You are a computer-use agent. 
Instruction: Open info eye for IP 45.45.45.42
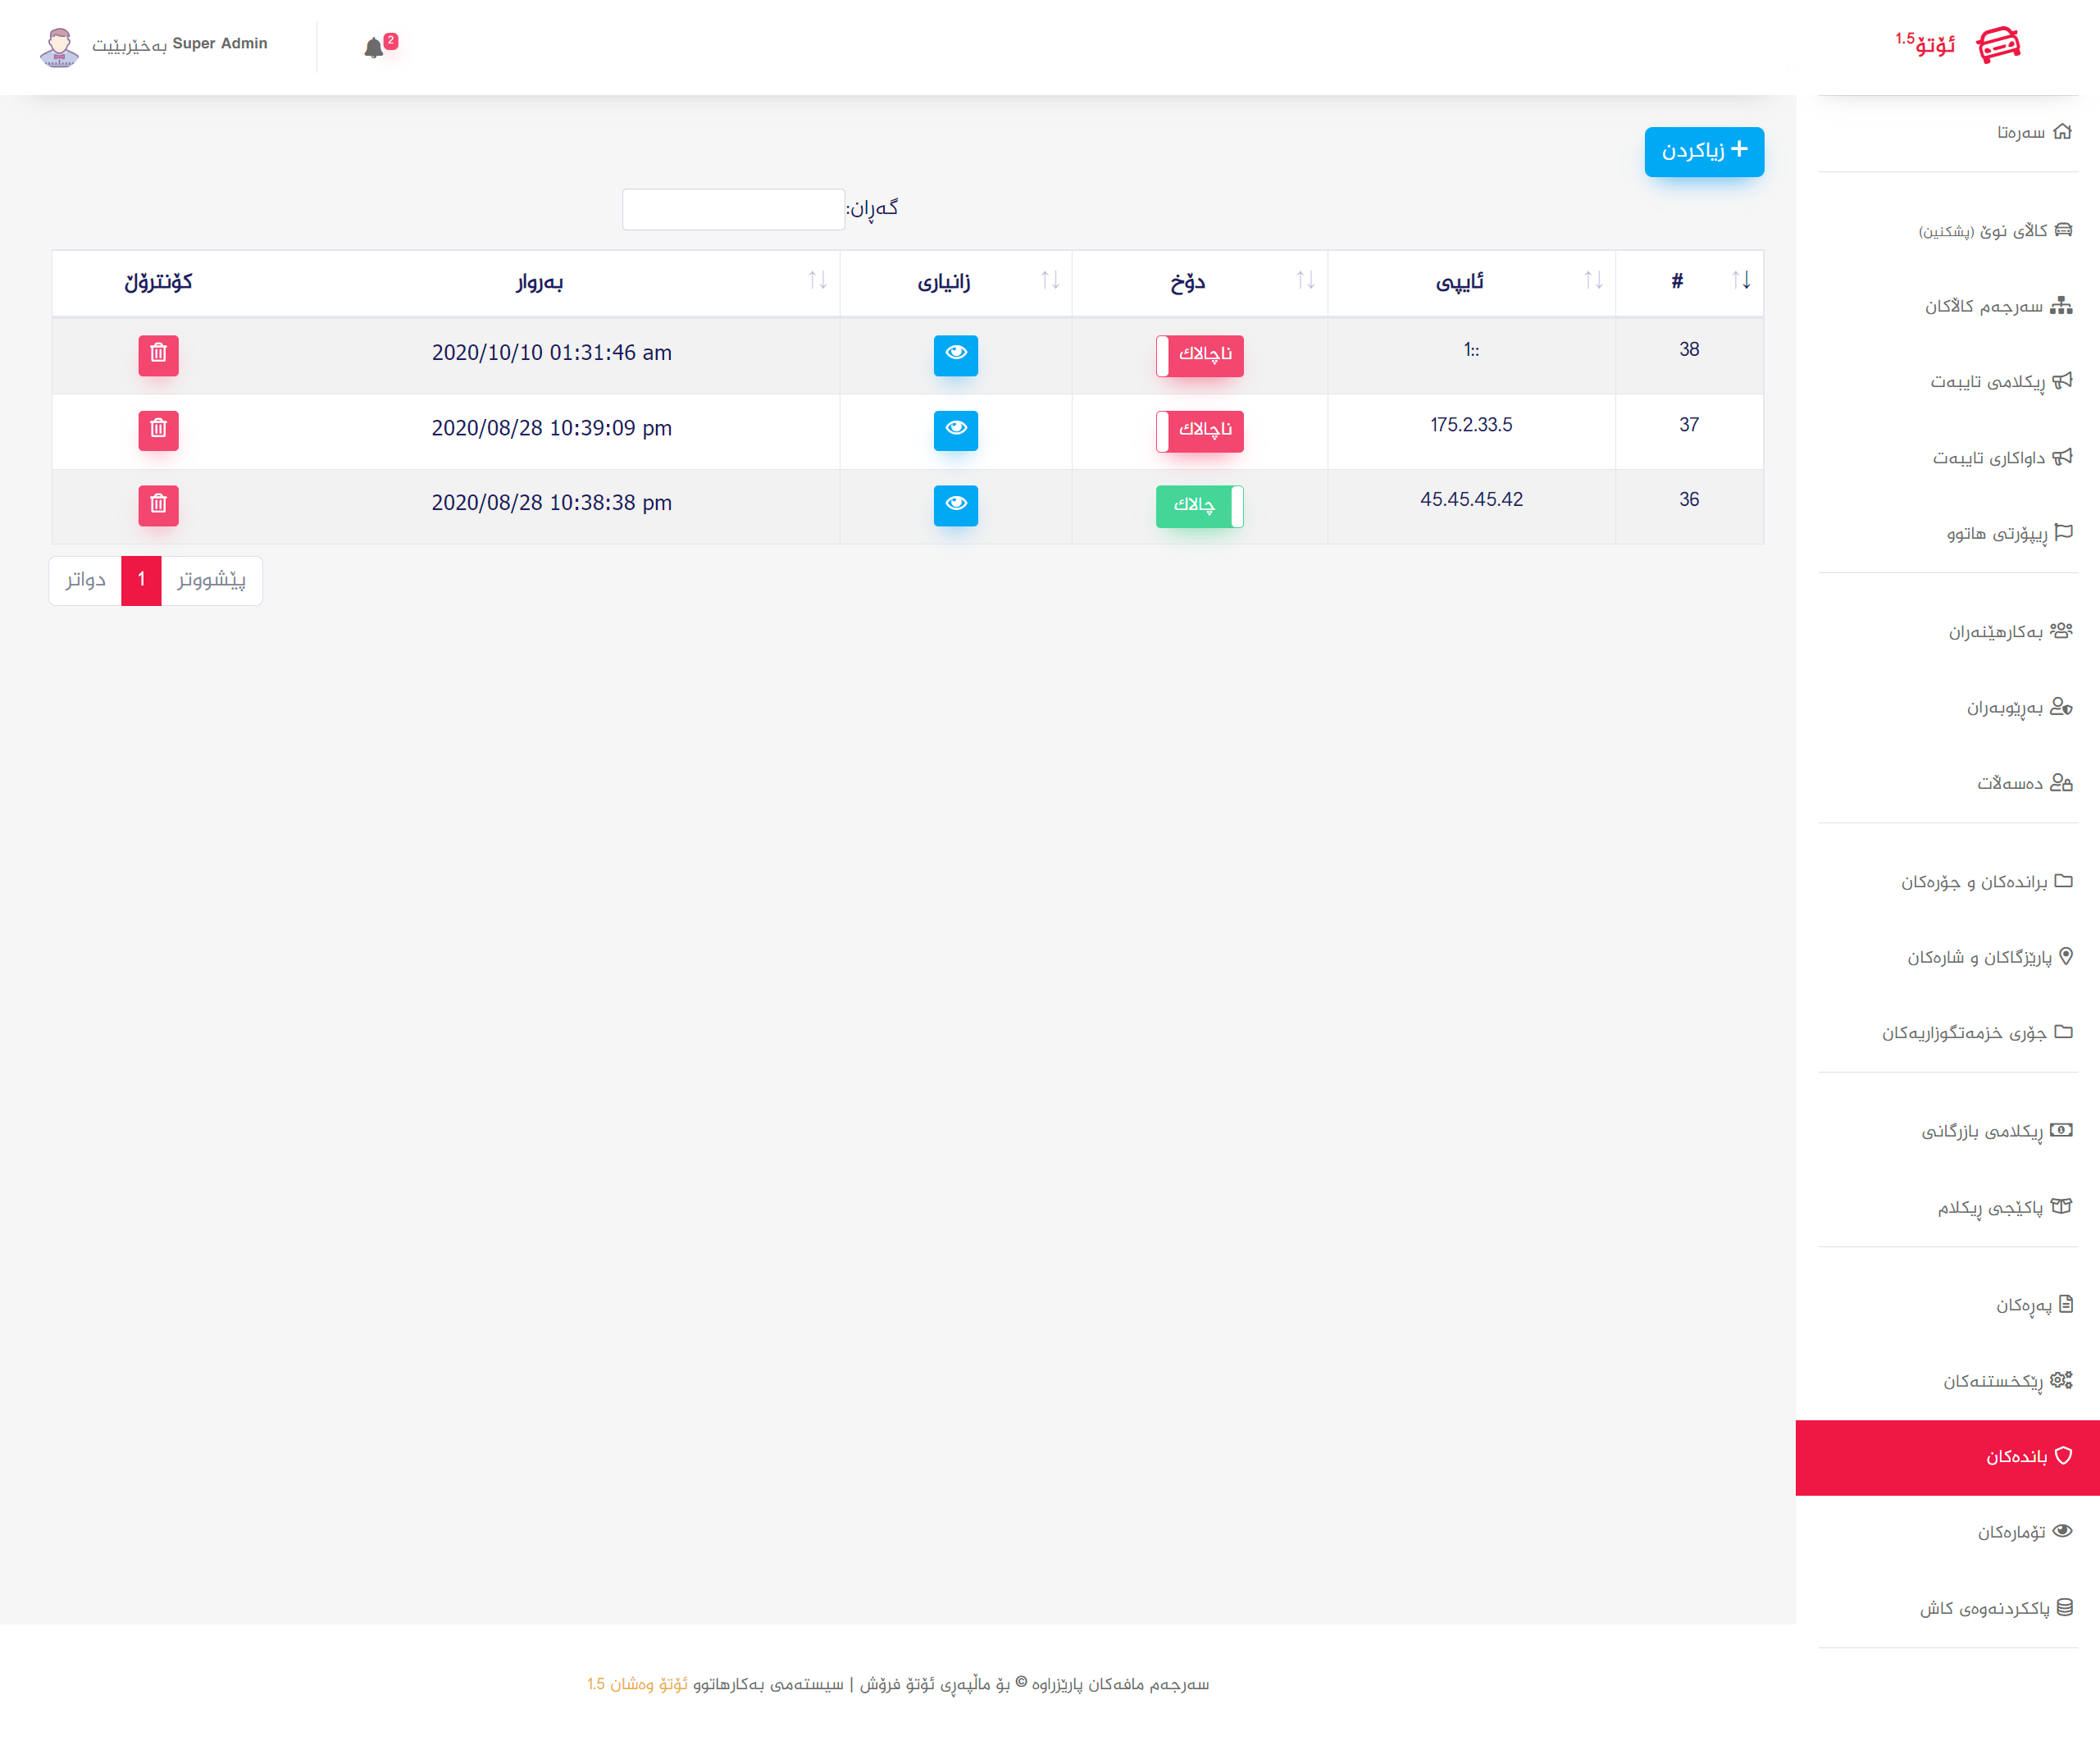955,505
